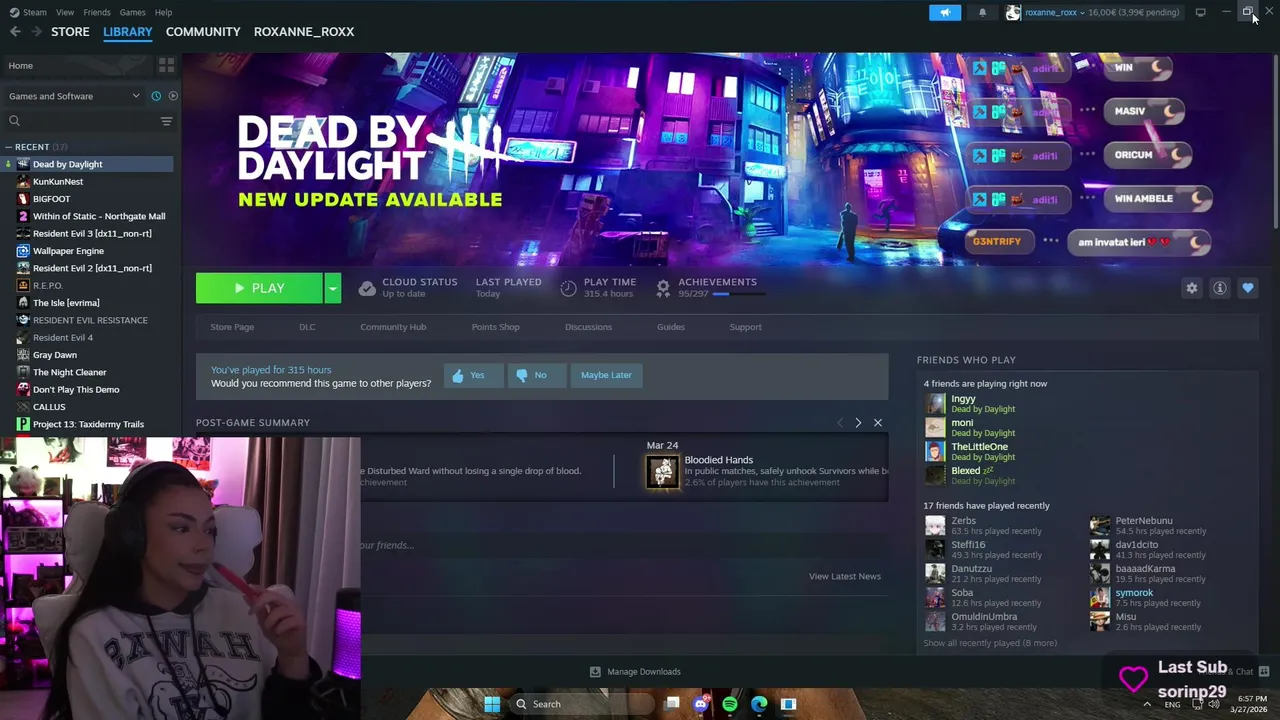Click the volume icon in system tray
The width and height of the screenshot is (1280, 720).
(1213, 704)
